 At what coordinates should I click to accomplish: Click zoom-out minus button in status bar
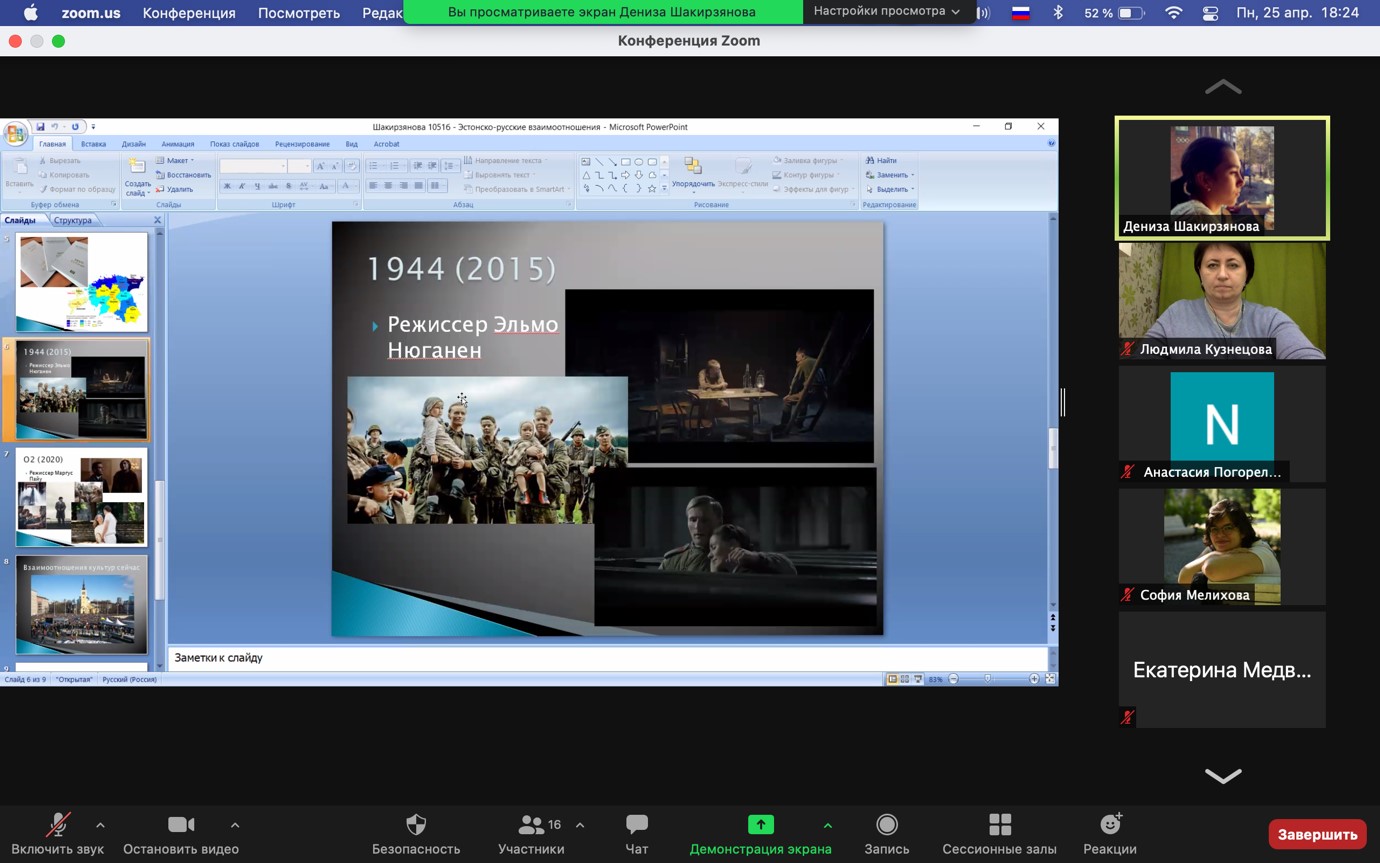click(953, 679)
